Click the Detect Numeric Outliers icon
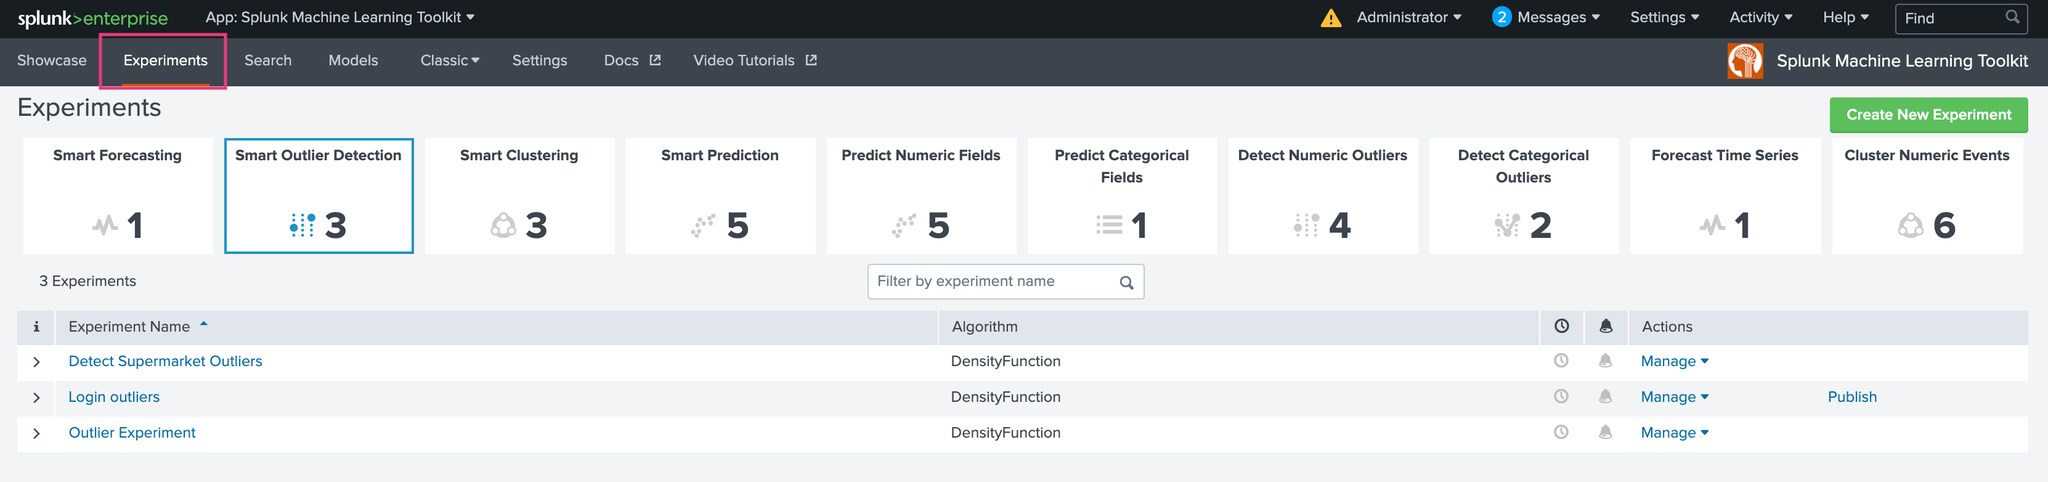Image resolution: width=2048 pixels, height=482 pixels. point(1306,226)
